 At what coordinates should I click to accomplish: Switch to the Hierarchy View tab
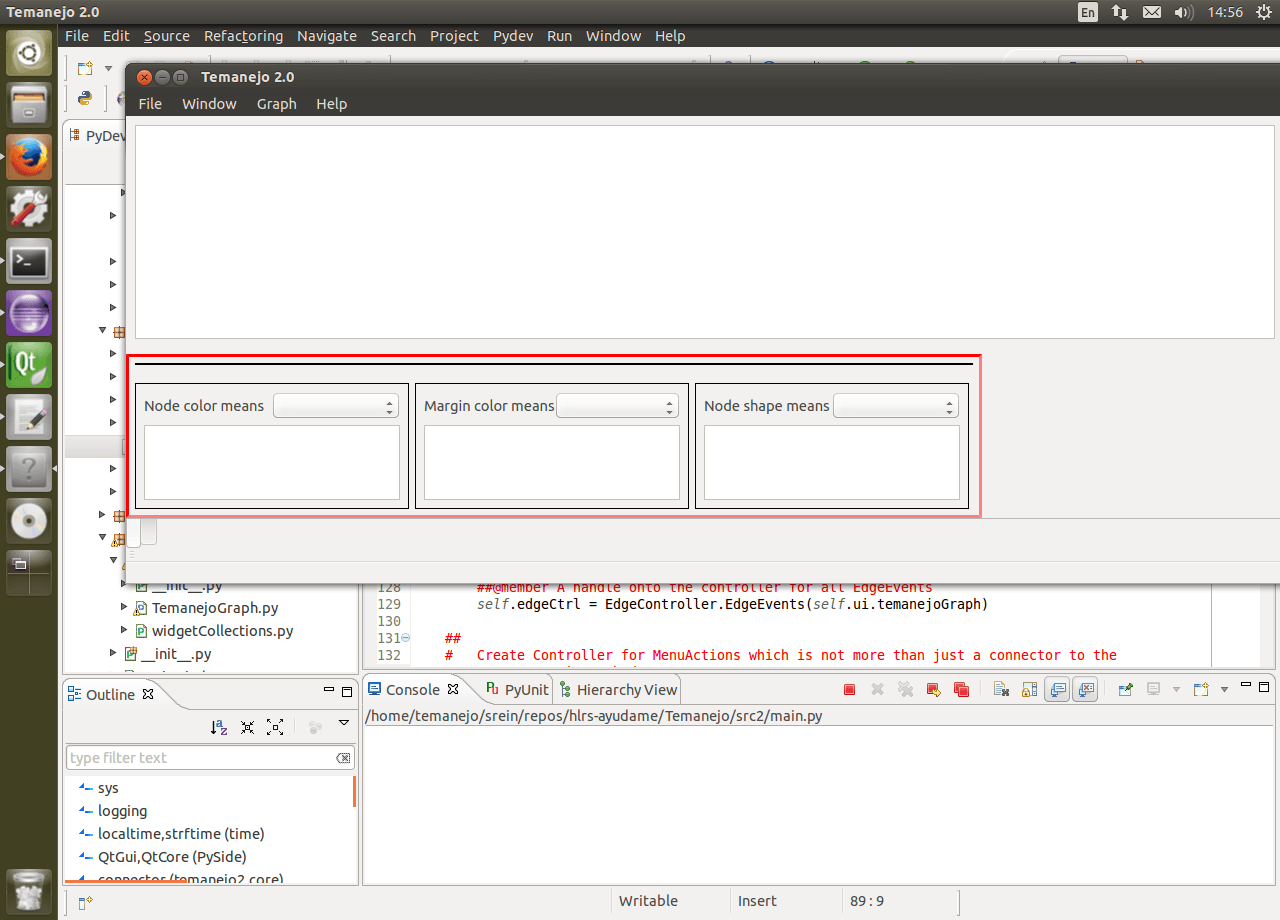pos(618,690)
